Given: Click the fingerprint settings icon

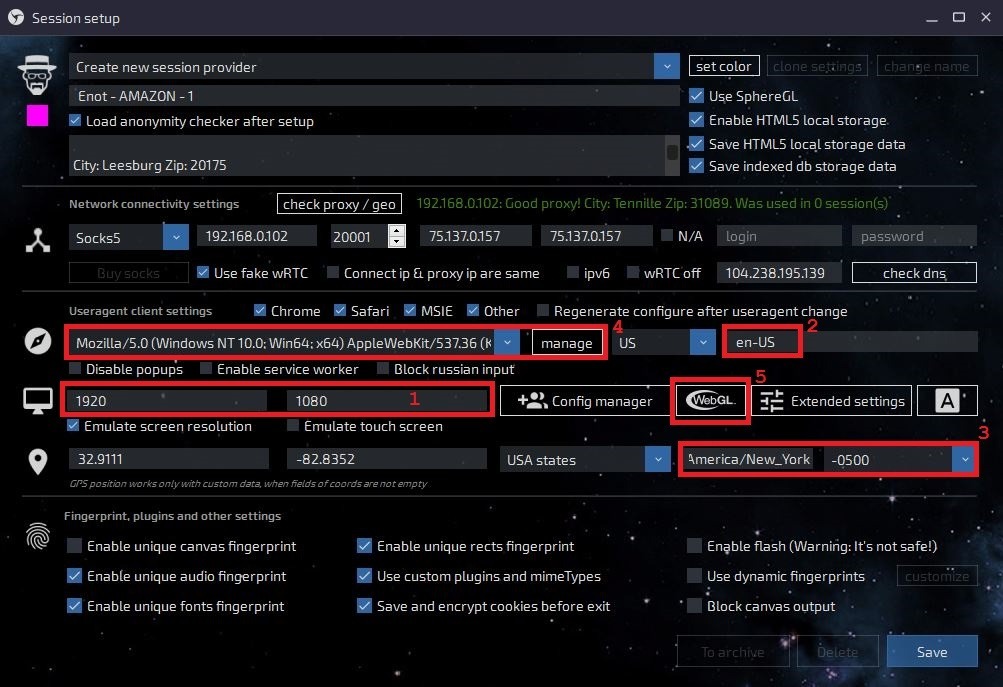Looking at the screenshot, I should pyautogui.click(x=38, y=536).
